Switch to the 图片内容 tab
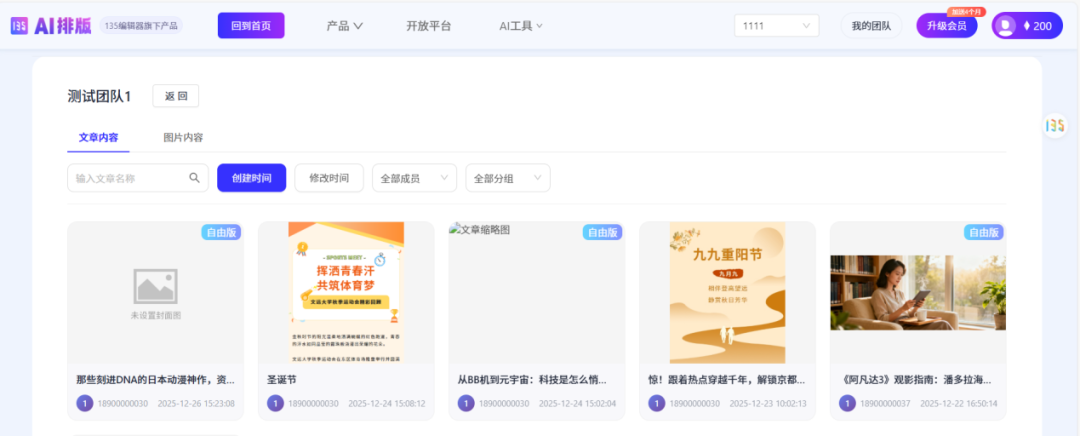The width and height of the screenshot is (1080, 436). coord(183,137)
